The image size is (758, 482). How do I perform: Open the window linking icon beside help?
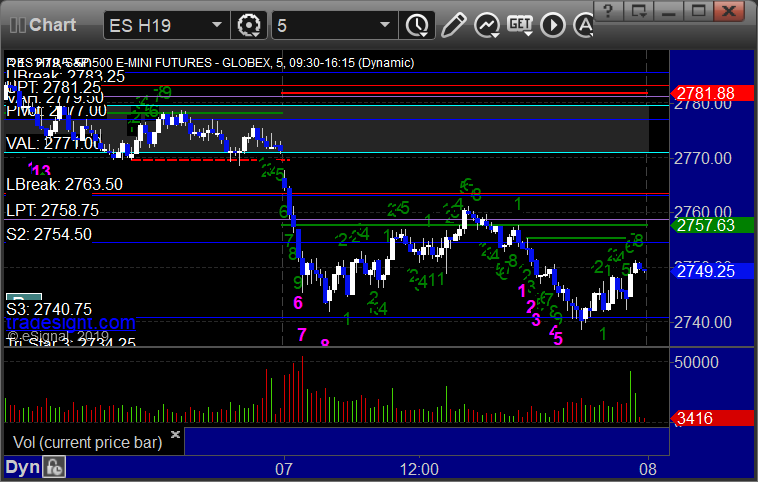point(638,11)
